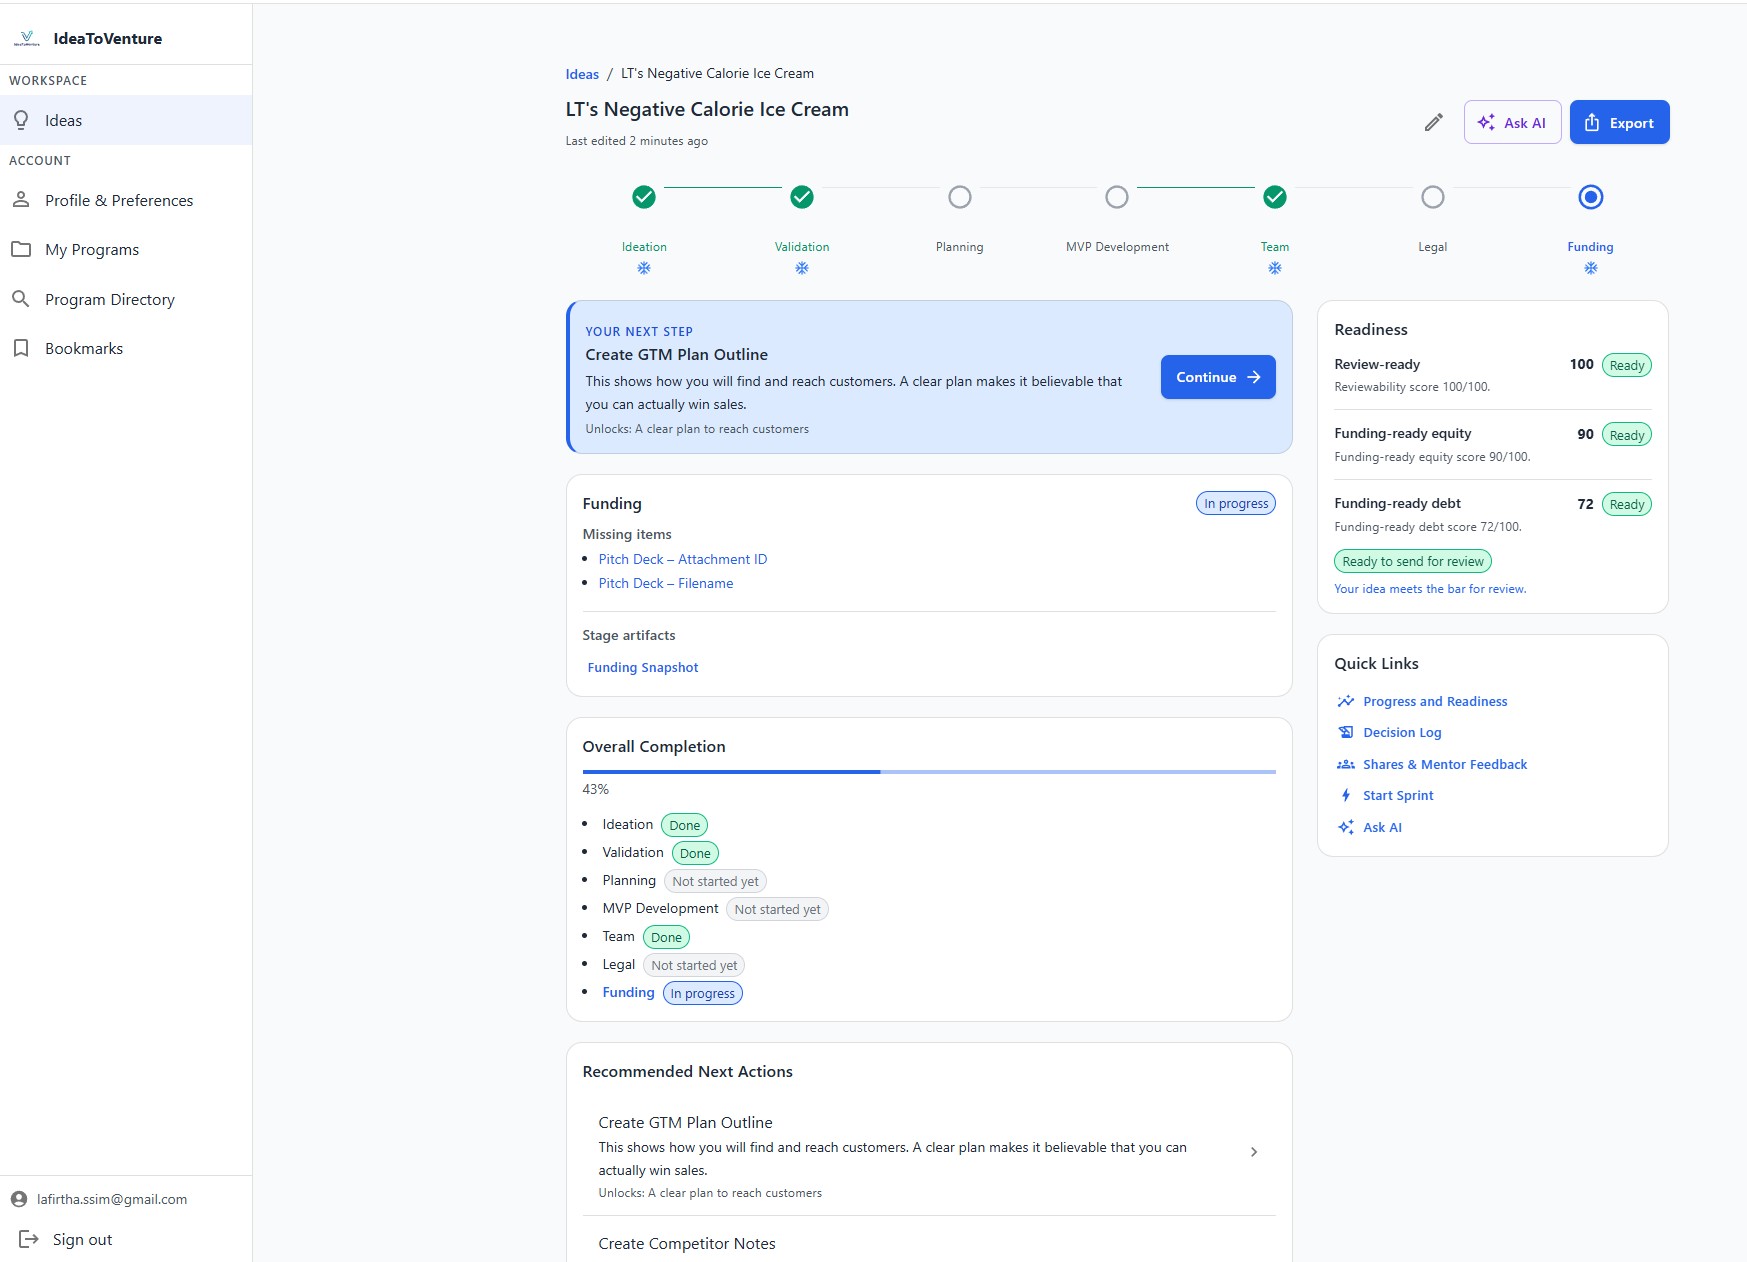Open Profile & Preferences

point(126,200)
